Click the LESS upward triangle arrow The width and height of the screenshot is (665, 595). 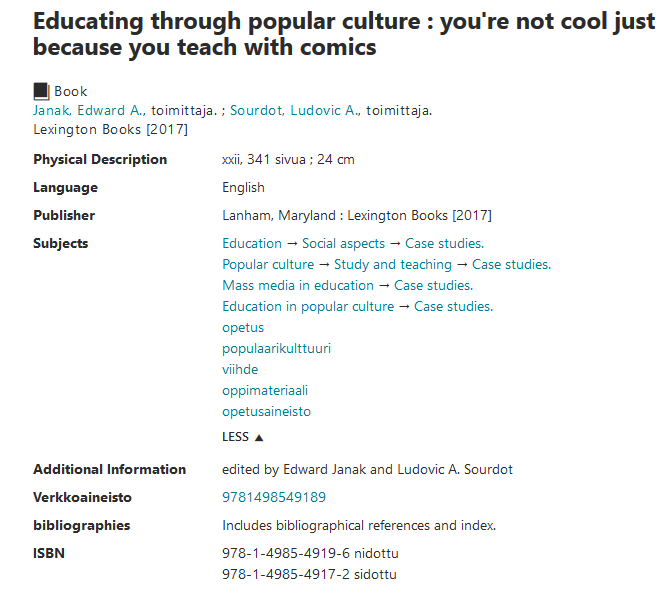point(259,438)
